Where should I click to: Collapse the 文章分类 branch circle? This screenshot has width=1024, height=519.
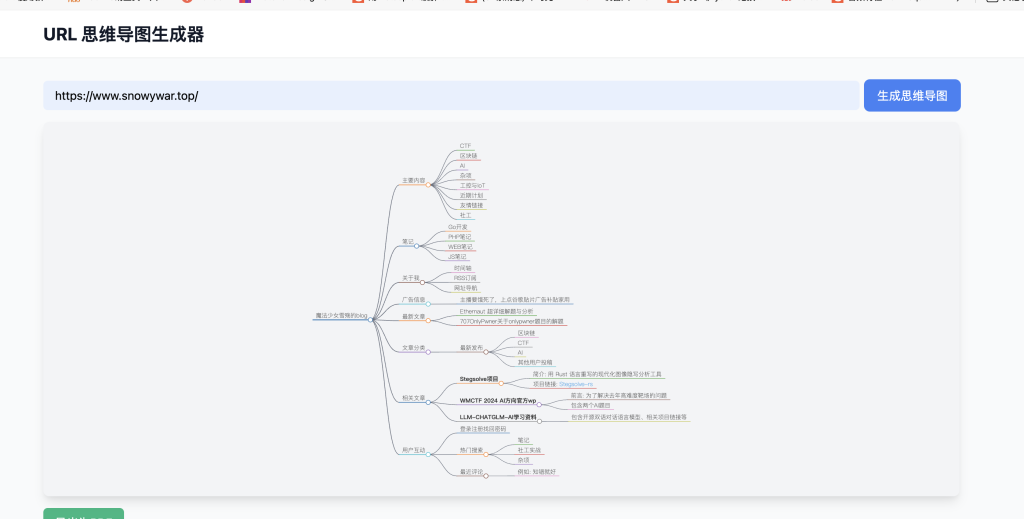coord(428,352)
